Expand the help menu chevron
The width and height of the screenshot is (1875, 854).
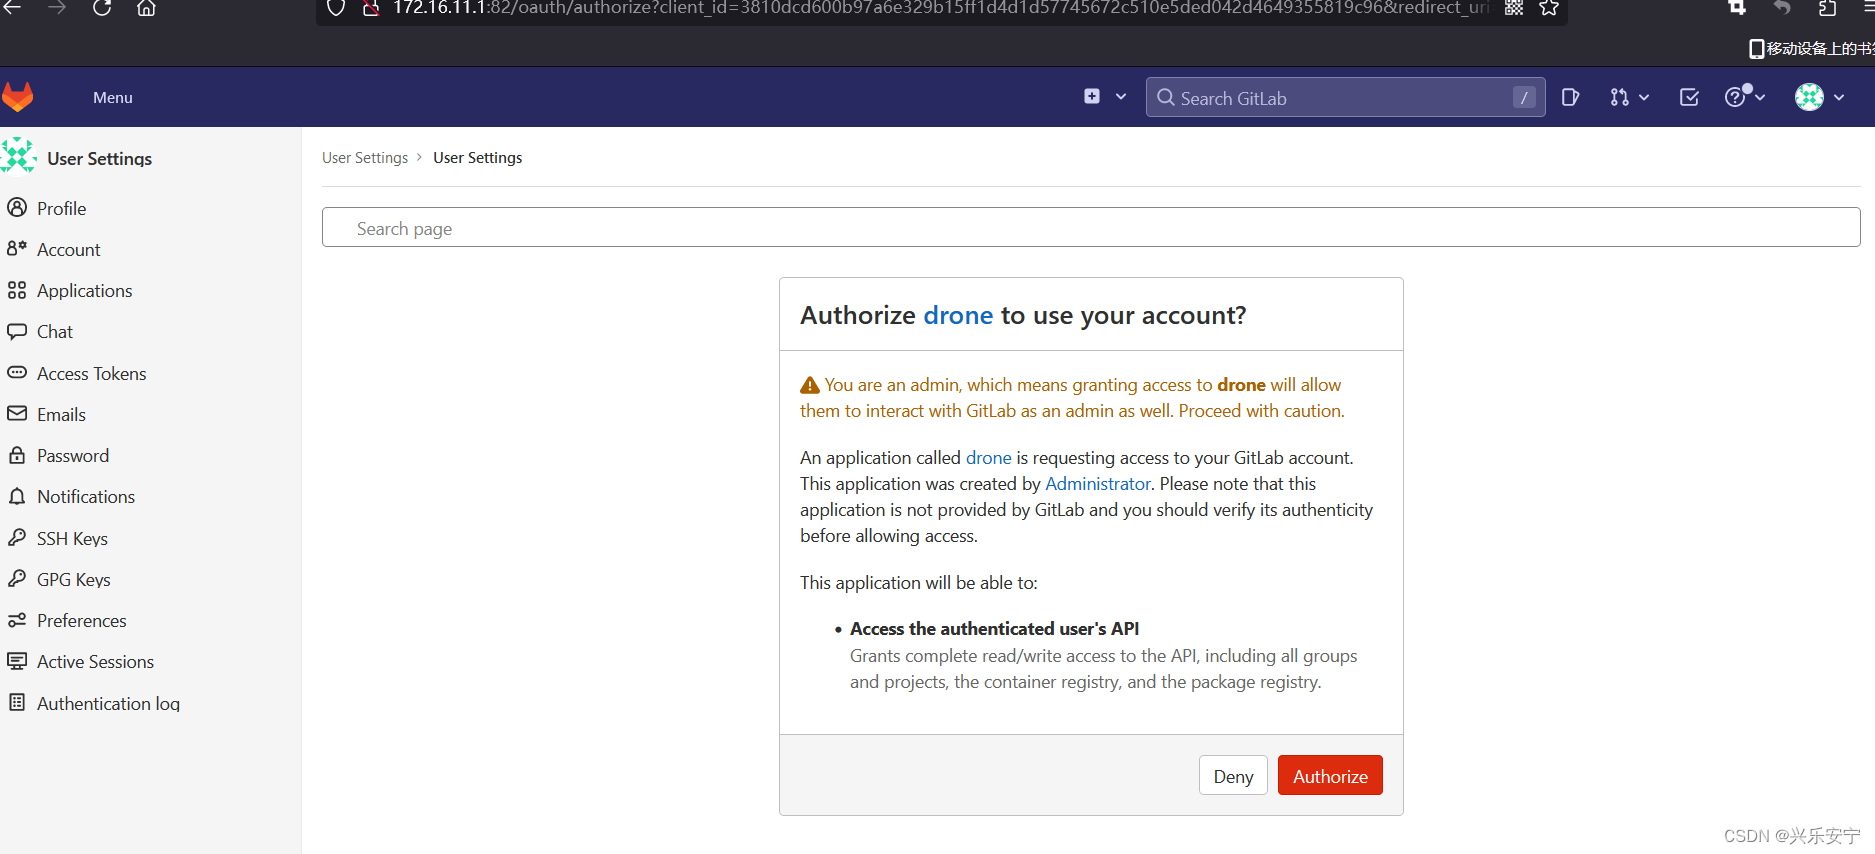click(x=1760, y=97)
